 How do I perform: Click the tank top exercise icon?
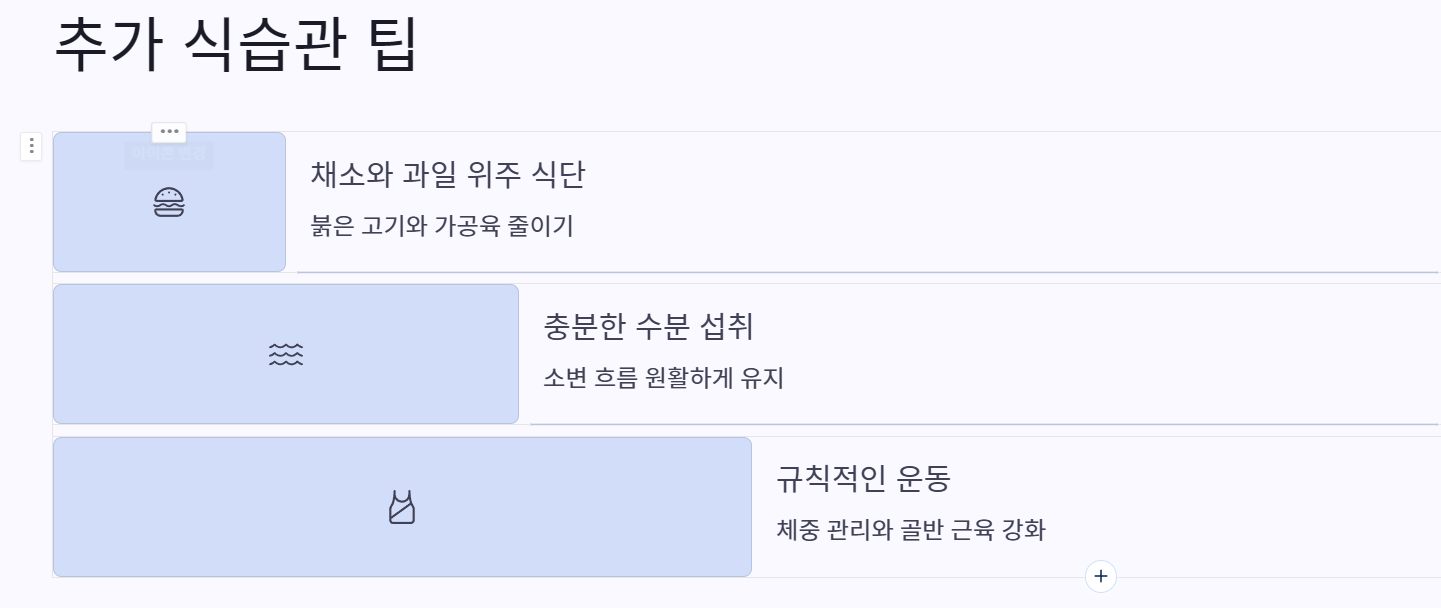[x=400, y=507]
